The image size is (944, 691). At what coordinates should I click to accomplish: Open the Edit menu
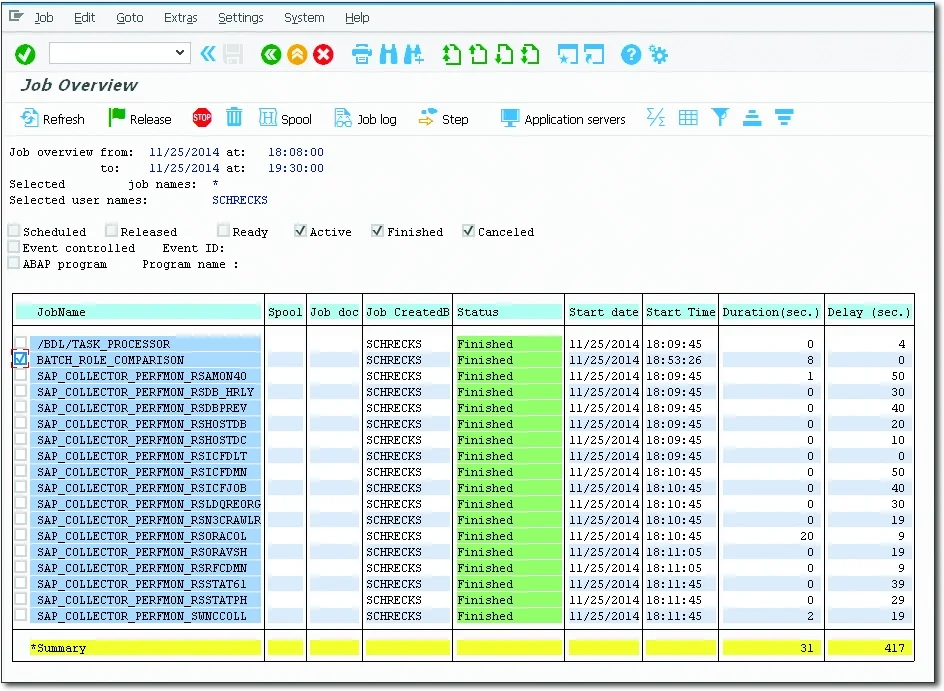pyautogui.click(x=84, y=17)
